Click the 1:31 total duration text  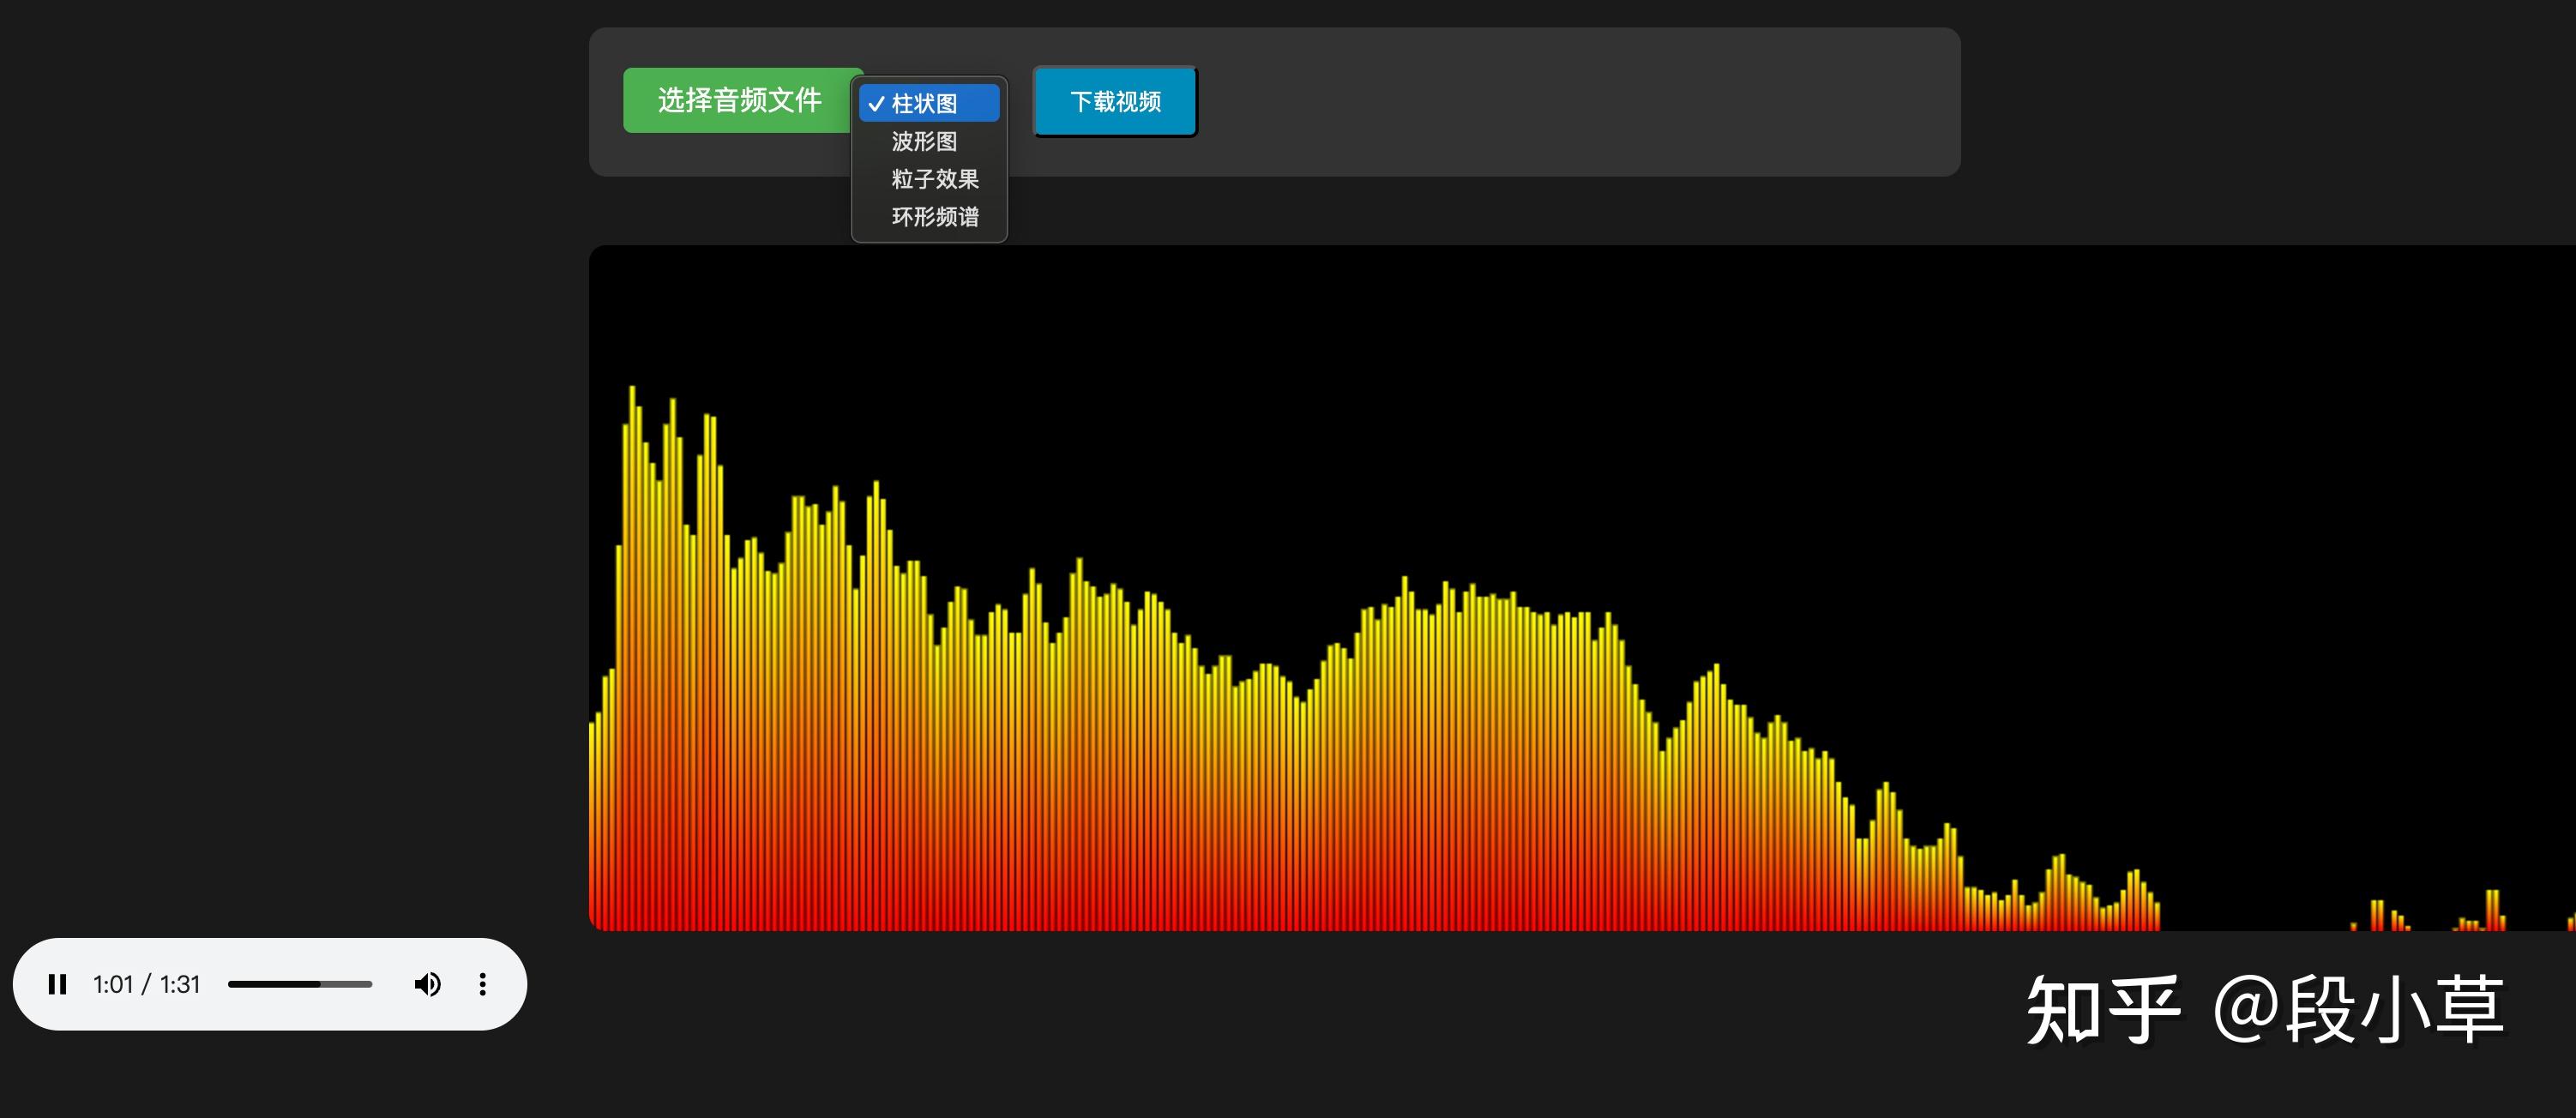(180, 984)
